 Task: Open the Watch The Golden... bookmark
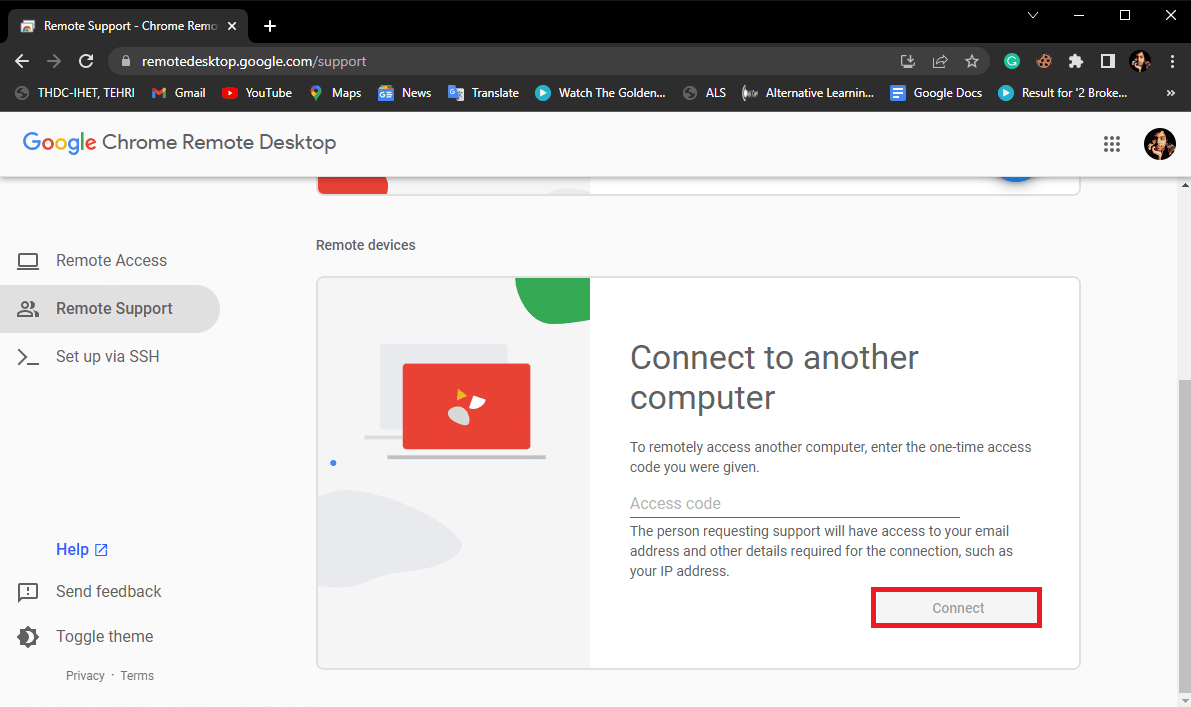coord(600,93)
